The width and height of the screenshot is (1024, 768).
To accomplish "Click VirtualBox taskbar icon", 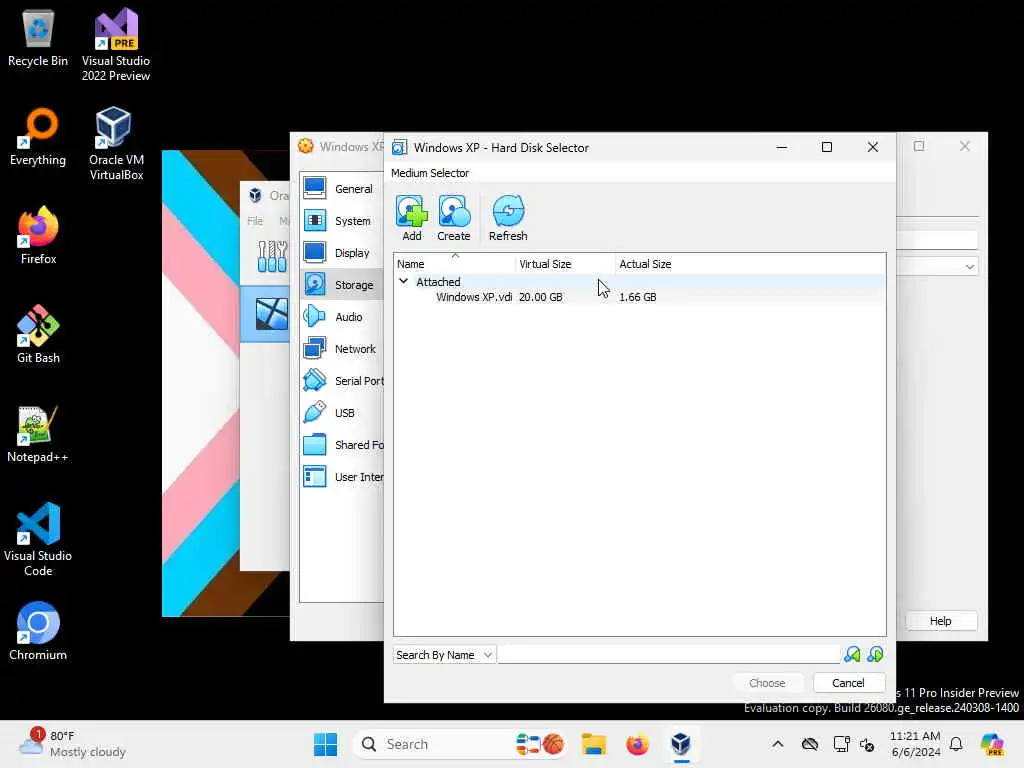I will [x=680, y=744].
